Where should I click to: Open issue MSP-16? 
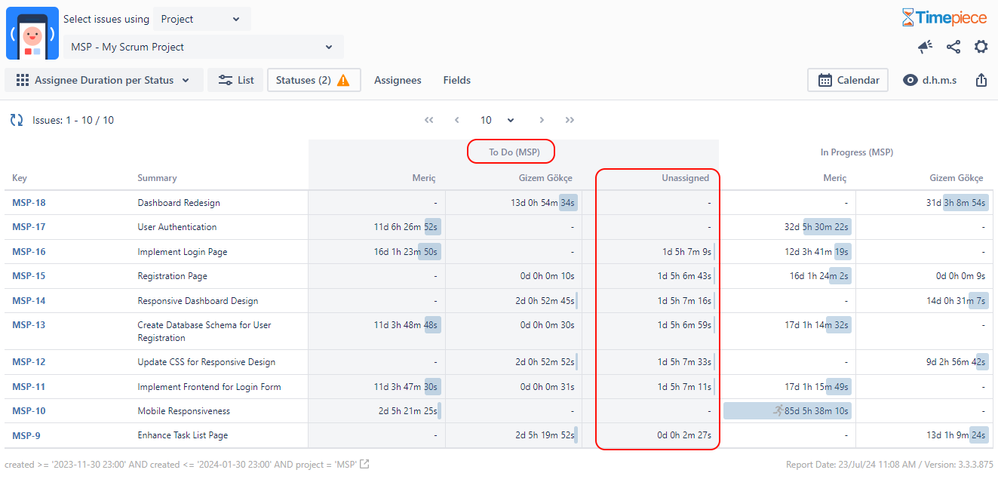coord(29,252)
